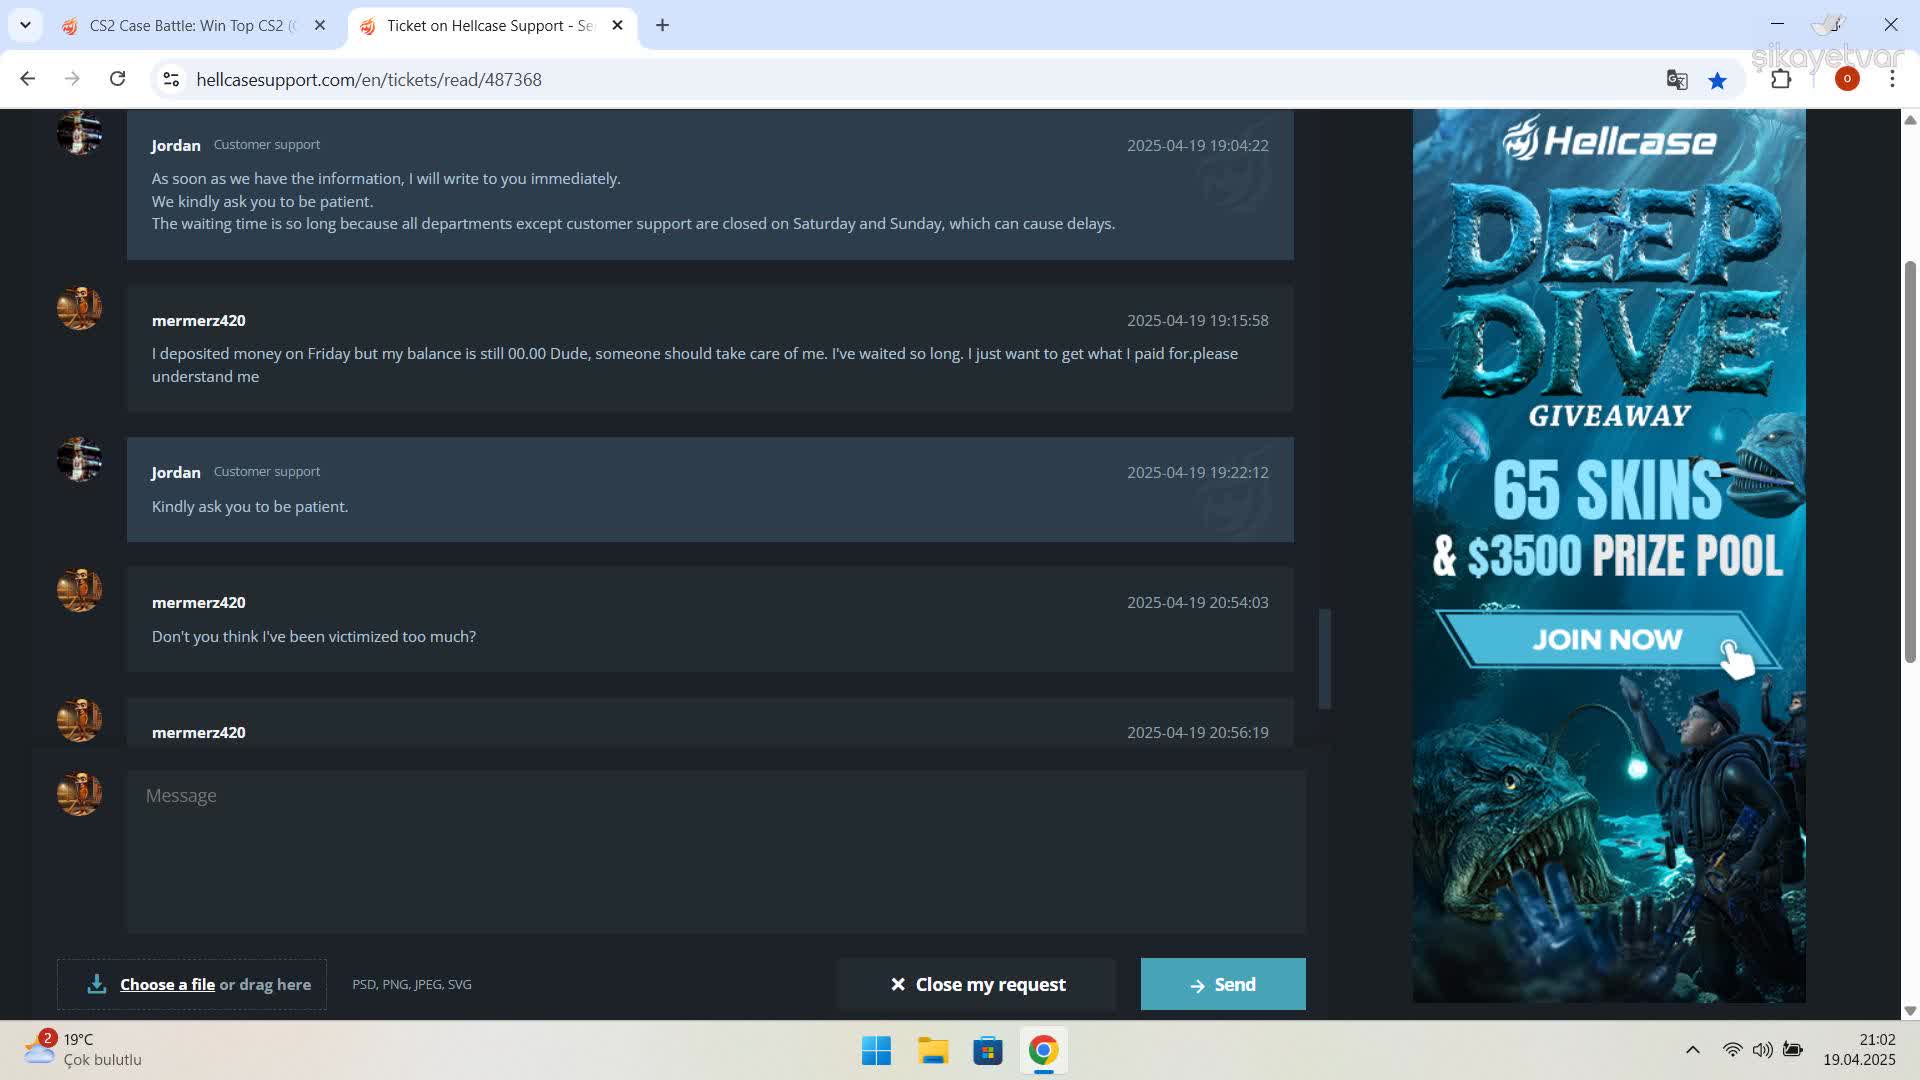Go back using browser back arrow

(x=28, y=79)
